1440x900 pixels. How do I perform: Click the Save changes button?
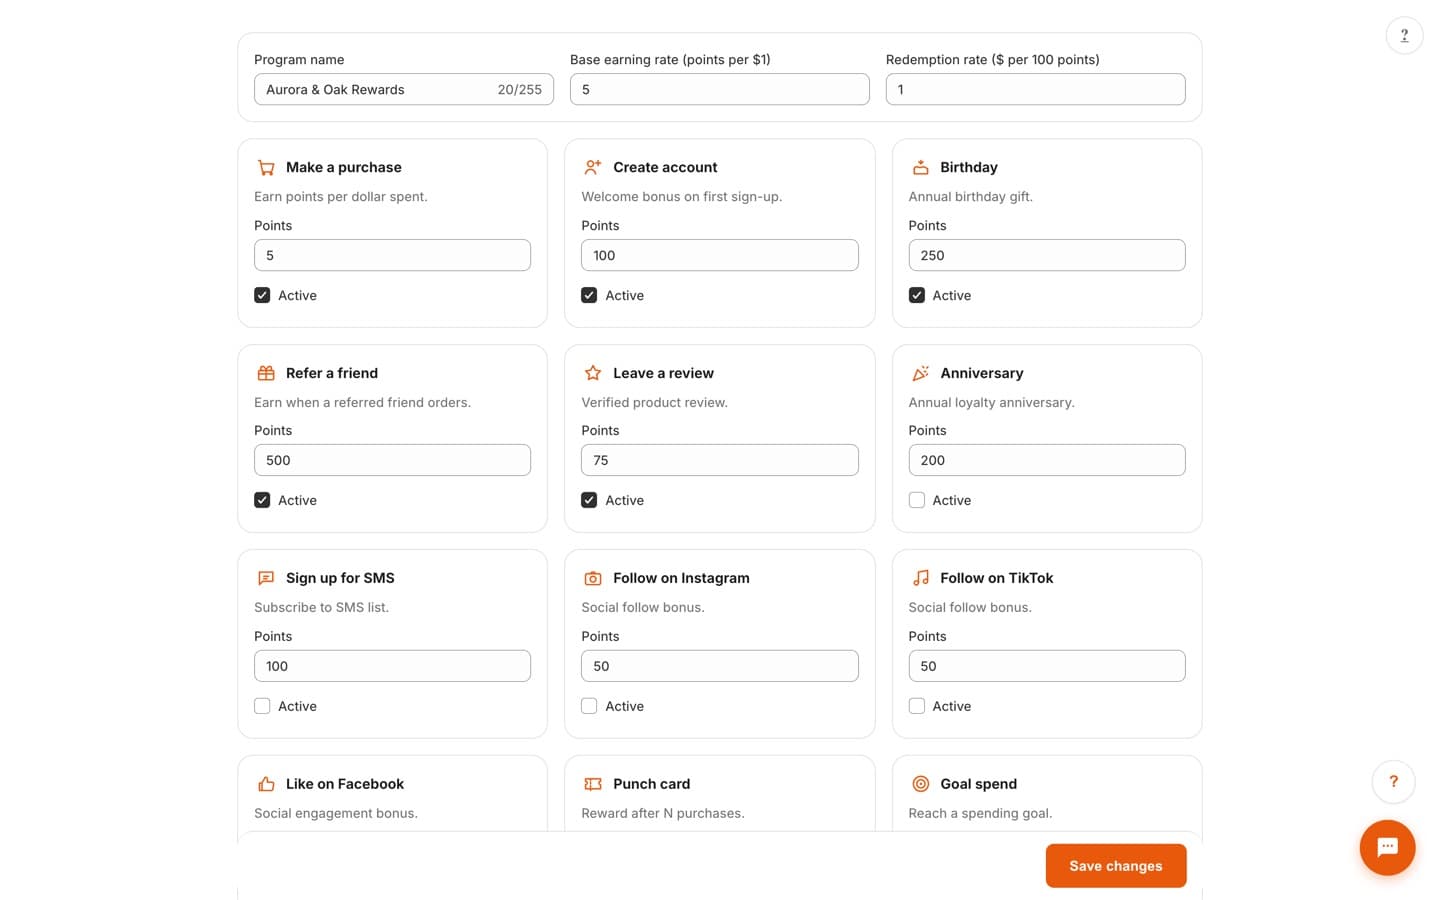[1116, 866]
